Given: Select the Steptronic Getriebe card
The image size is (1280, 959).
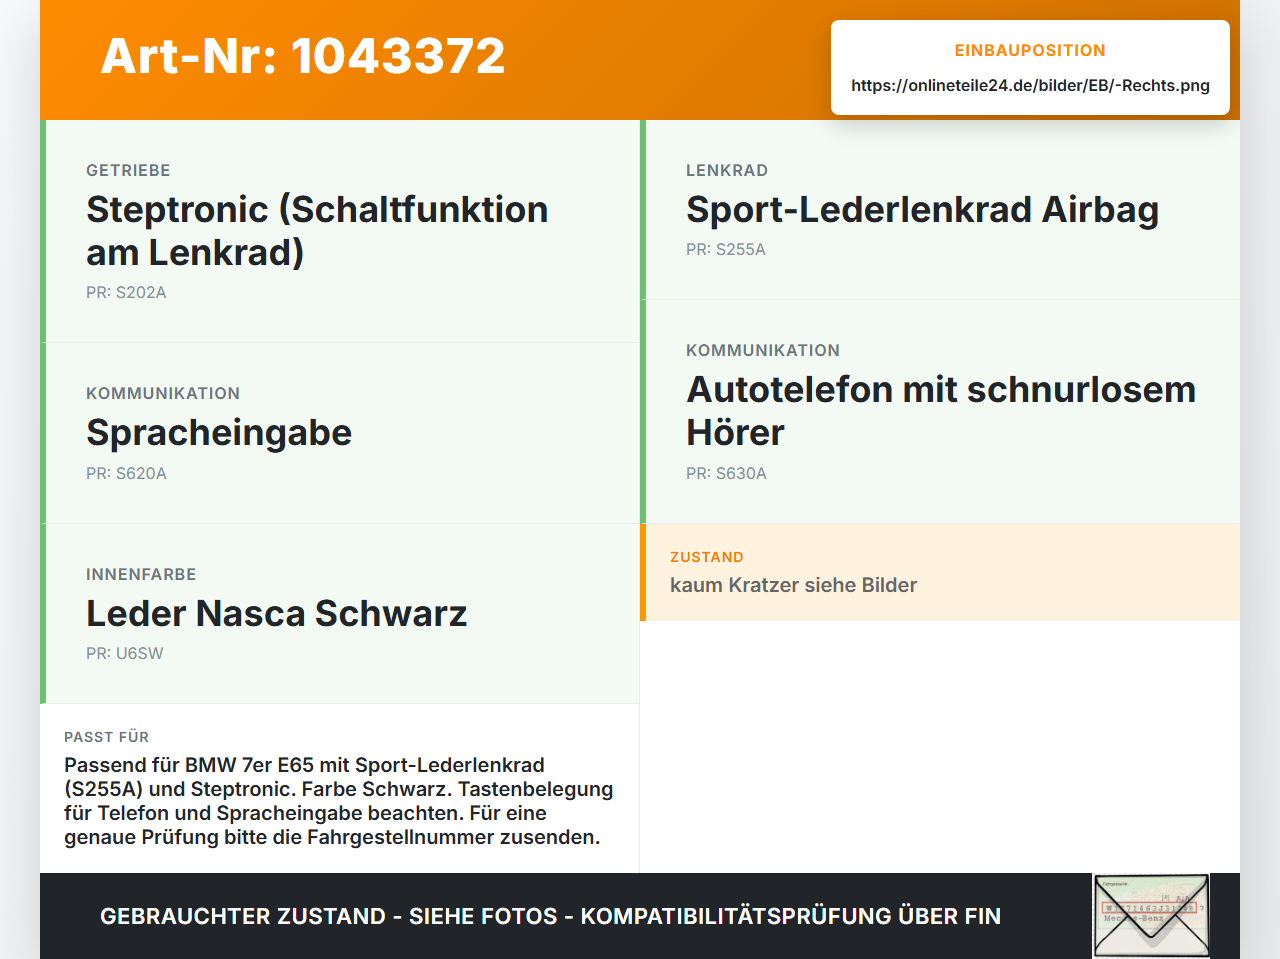Looking at the screenshot, I should click(x=340, y=231).
